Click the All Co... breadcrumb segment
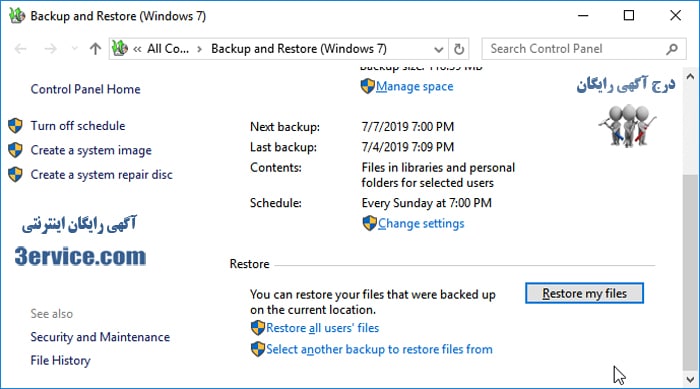Screen dimensions: 700x389 pos(168,49)
